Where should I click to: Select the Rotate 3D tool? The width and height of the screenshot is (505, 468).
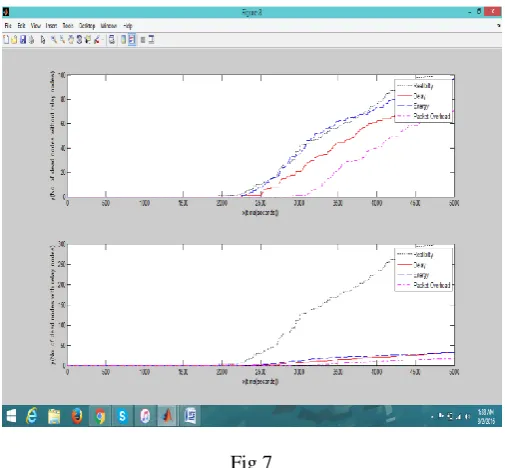point(79,40)
